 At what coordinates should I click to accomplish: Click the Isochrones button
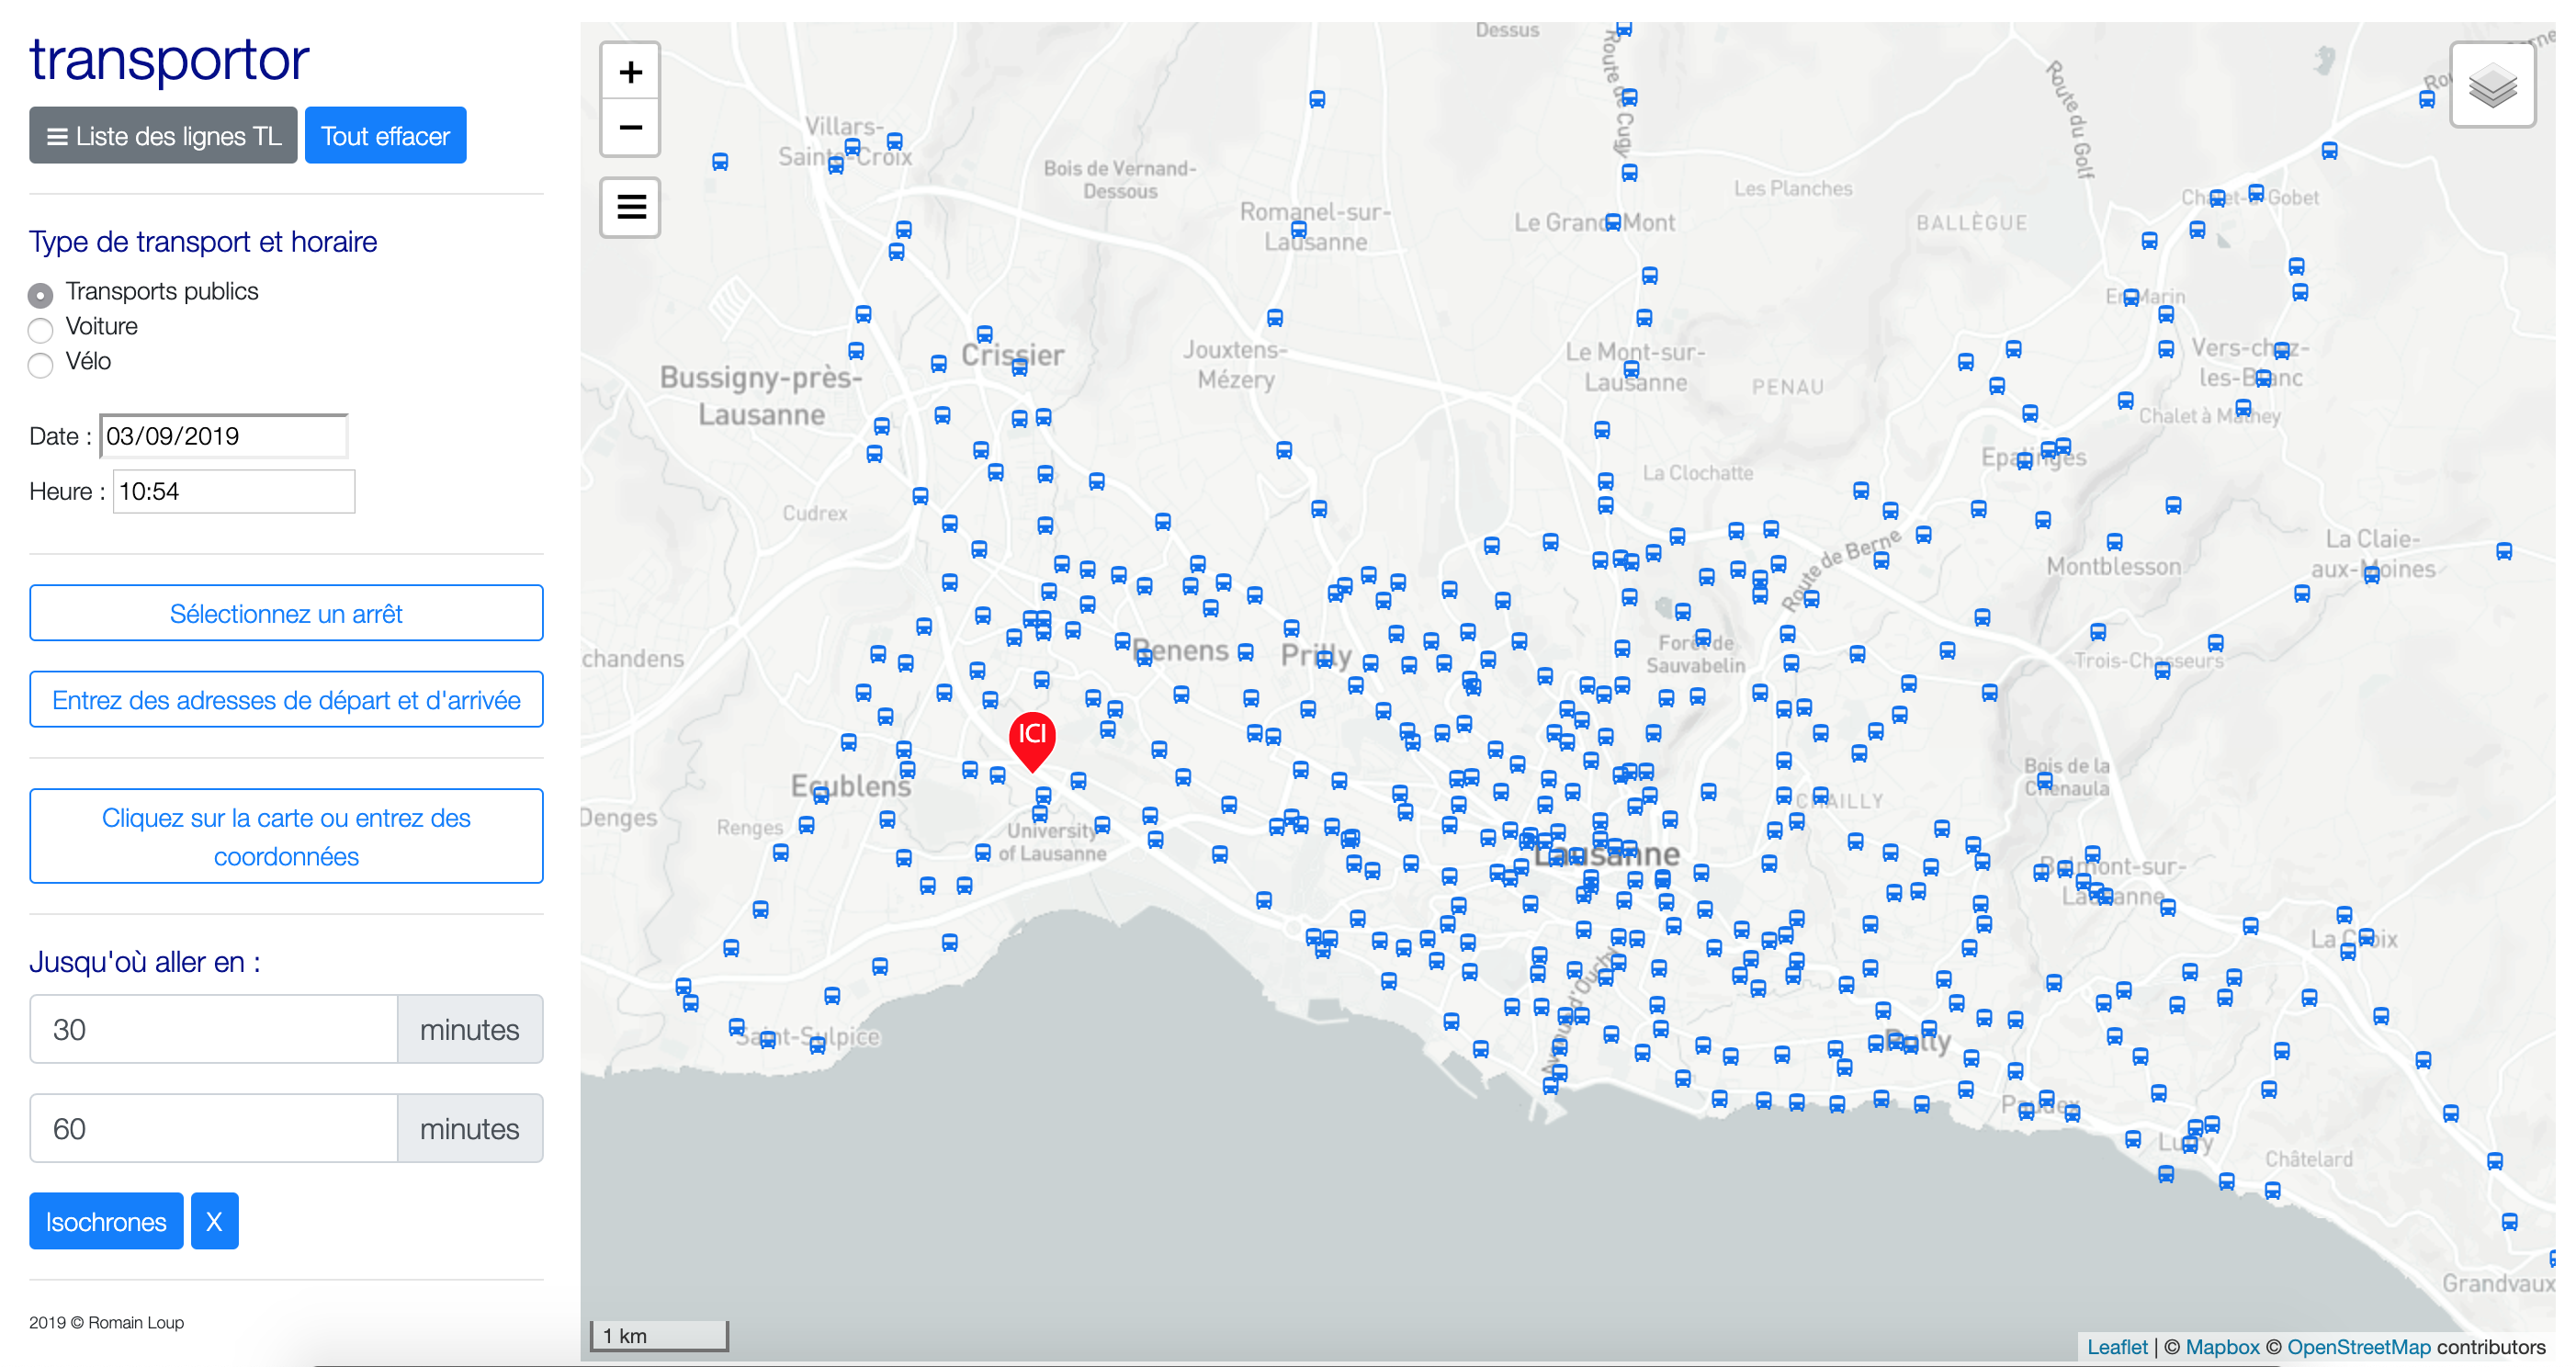tap(106, 1221)
